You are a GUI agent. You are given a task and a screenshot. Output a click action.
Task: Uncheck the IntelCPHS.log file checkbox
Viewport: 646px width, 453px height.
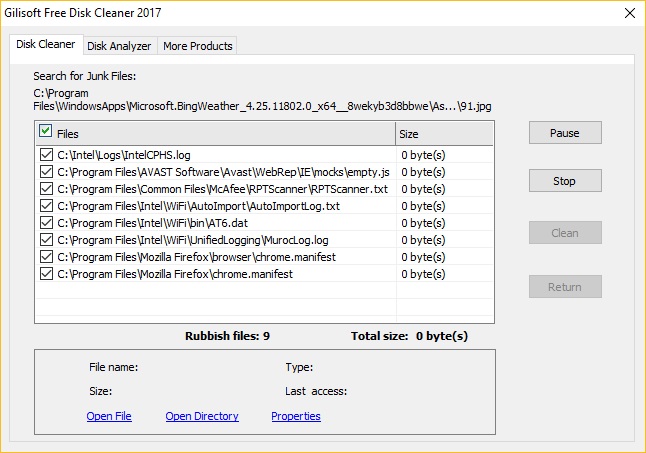tap(47, 155)
